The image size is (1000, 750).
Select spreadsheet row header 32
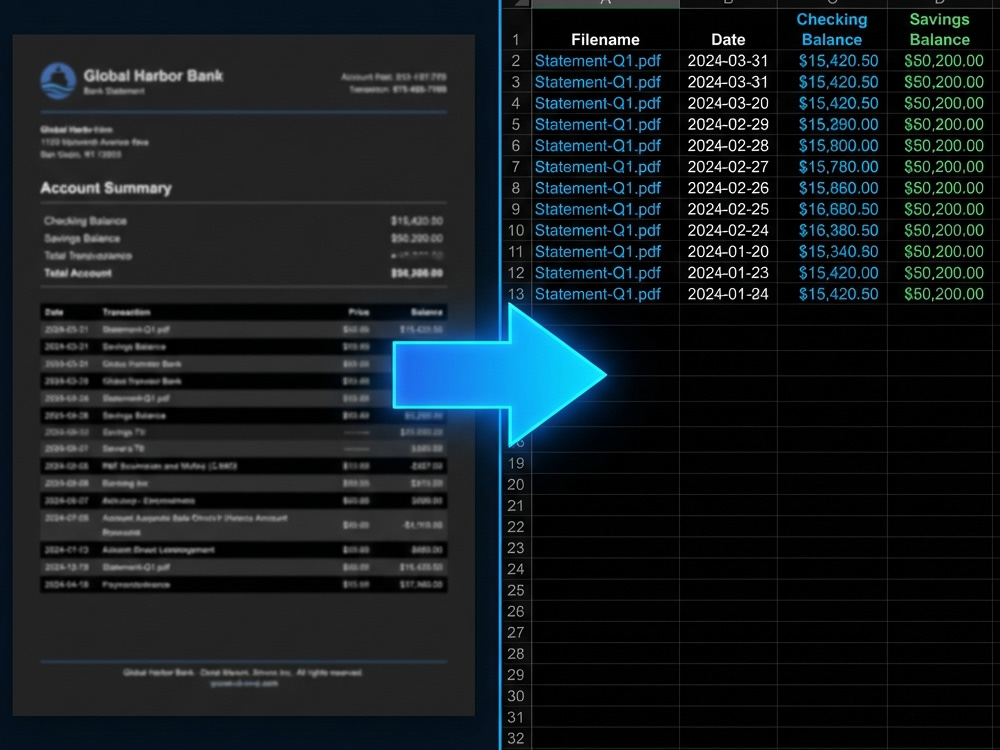point(516,739)
